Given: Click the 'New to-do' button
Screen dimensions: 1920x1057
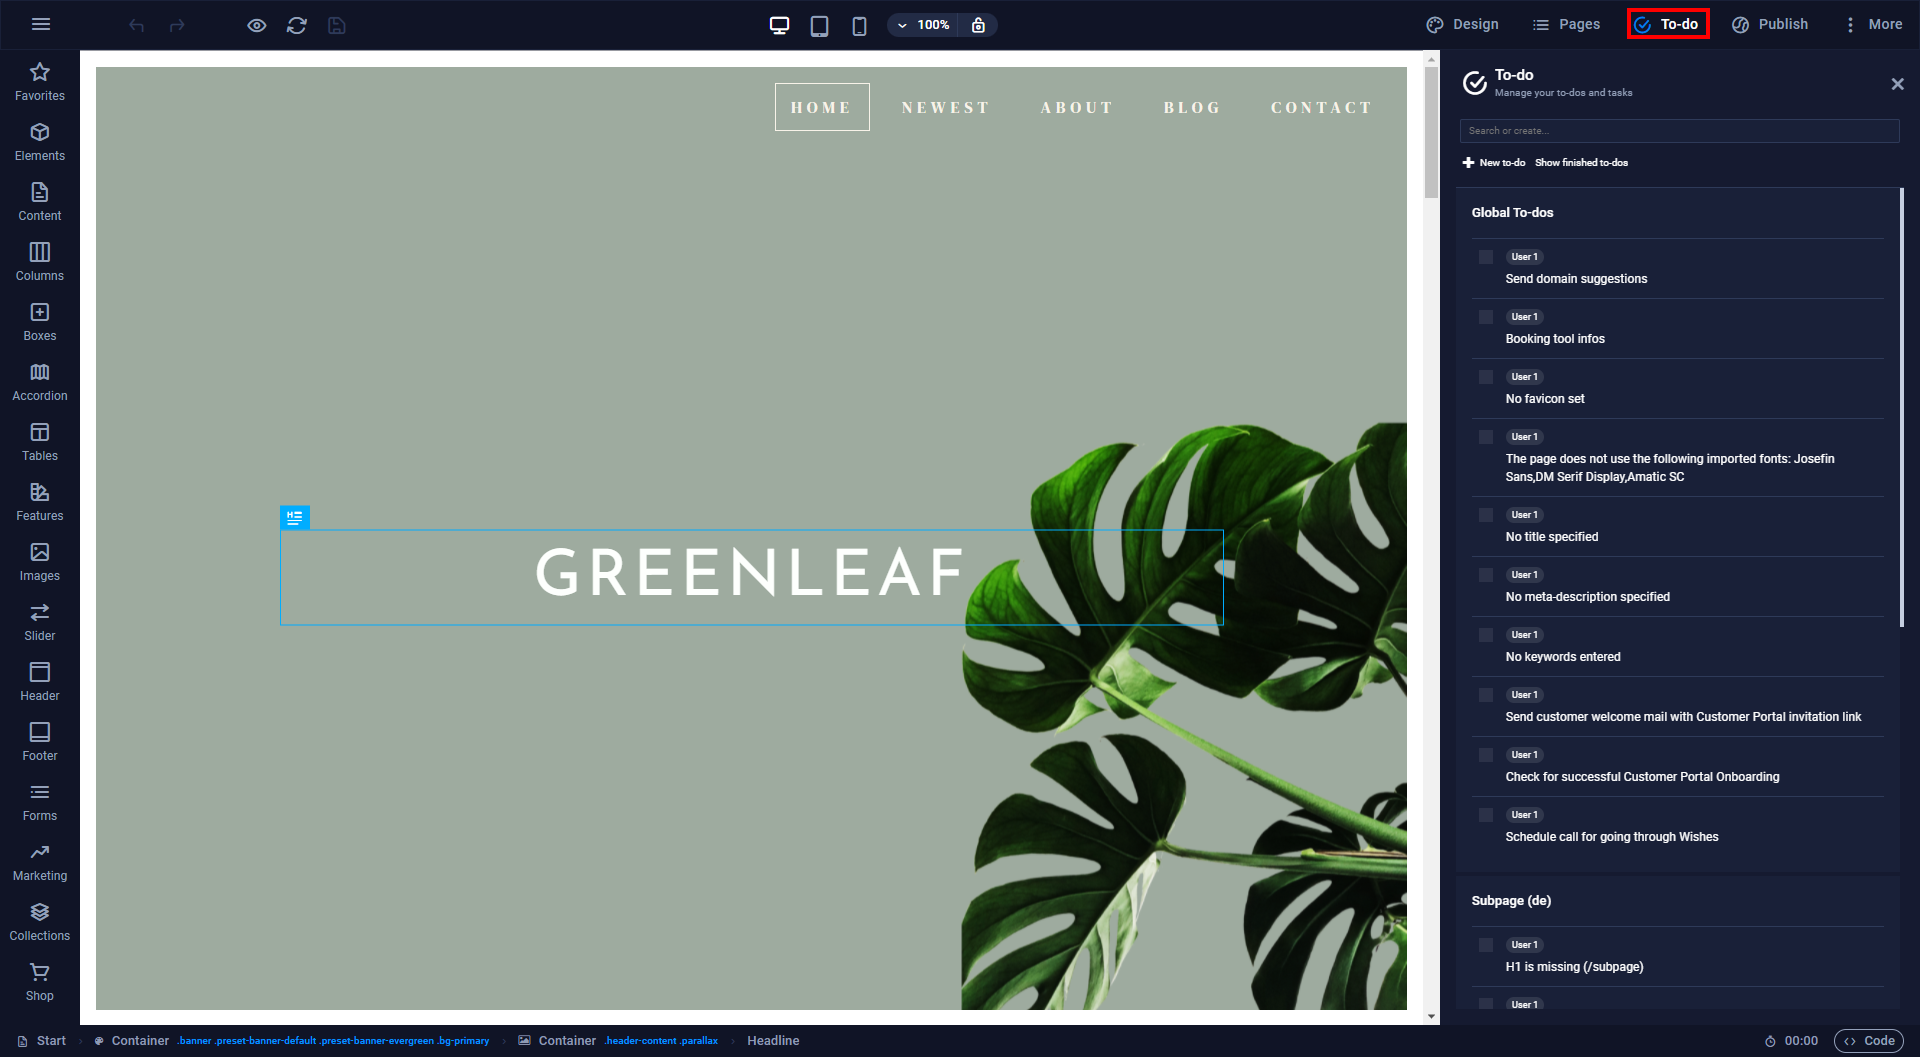Looking at the screenshot, I should point(1494,163).
